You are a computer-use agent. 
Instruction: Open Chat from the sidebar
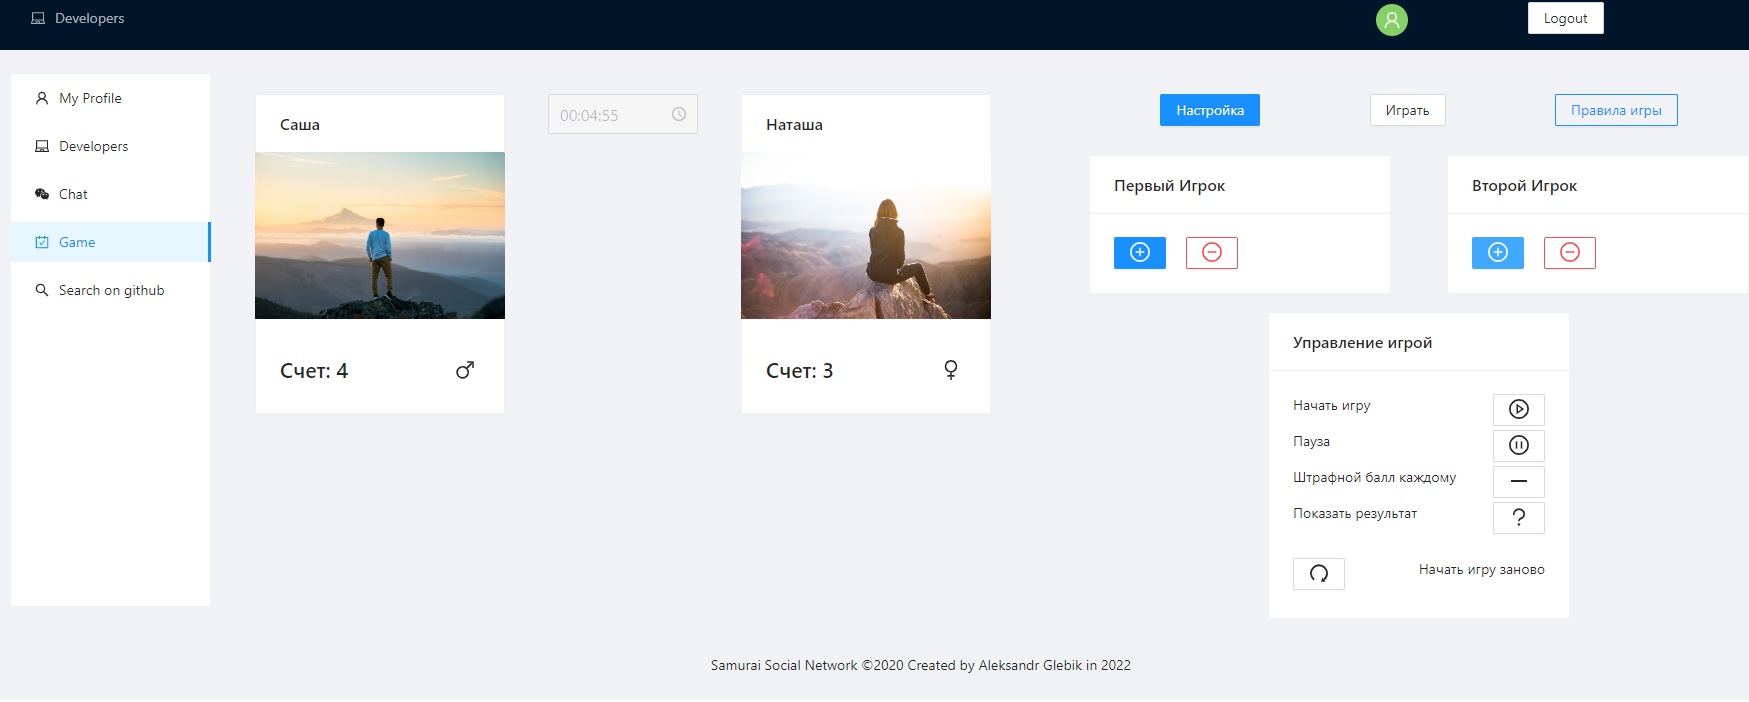point(110,194)
